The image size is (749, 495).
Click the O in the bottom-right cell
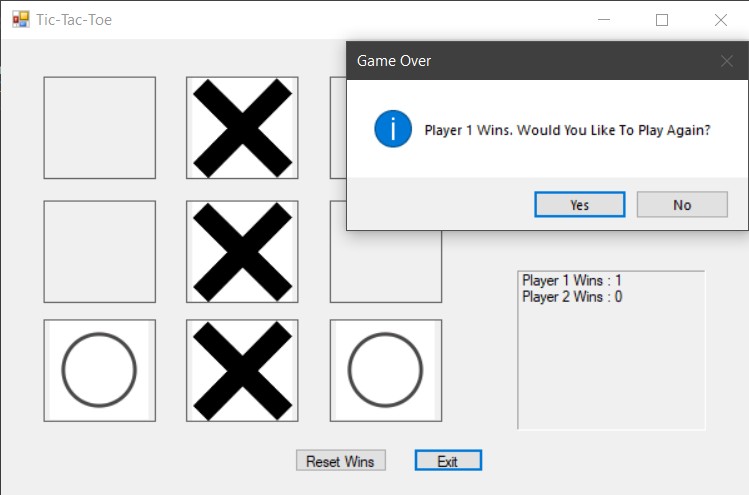pos(386,370)
